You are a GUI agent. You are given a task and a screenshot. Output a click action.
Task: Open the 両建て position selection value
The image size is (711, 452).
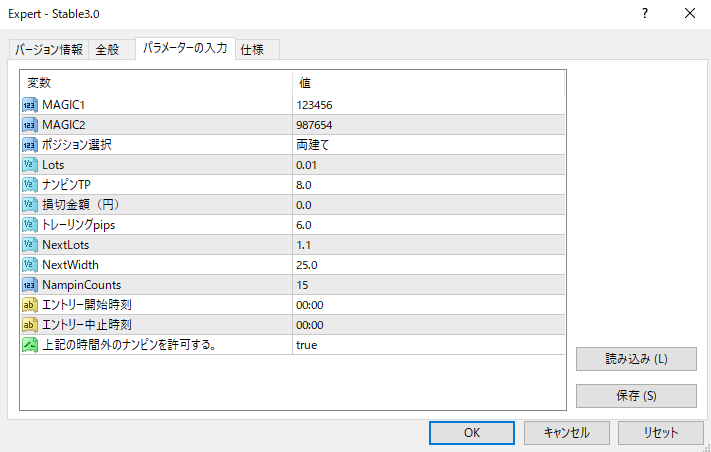(429, 145)
